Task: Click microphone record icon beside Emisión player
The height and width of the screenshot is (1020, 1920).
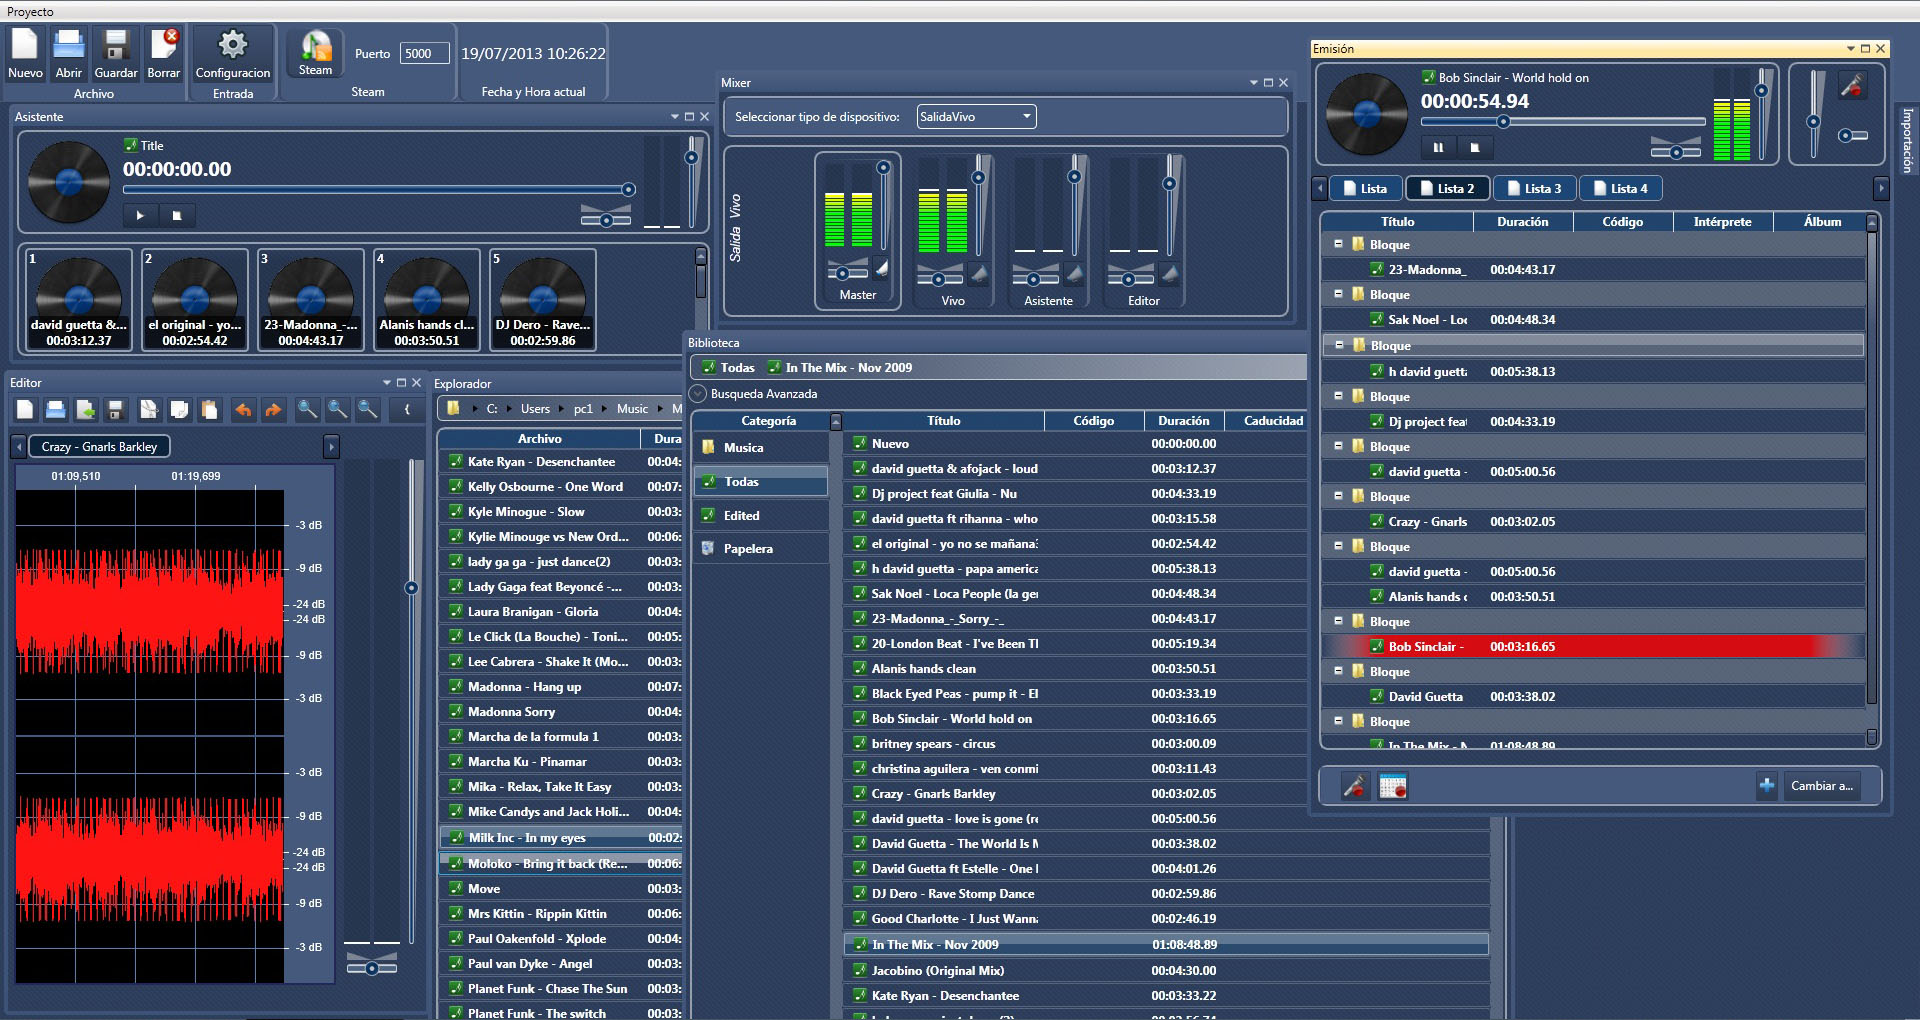Action: (x=1852, y=87)
